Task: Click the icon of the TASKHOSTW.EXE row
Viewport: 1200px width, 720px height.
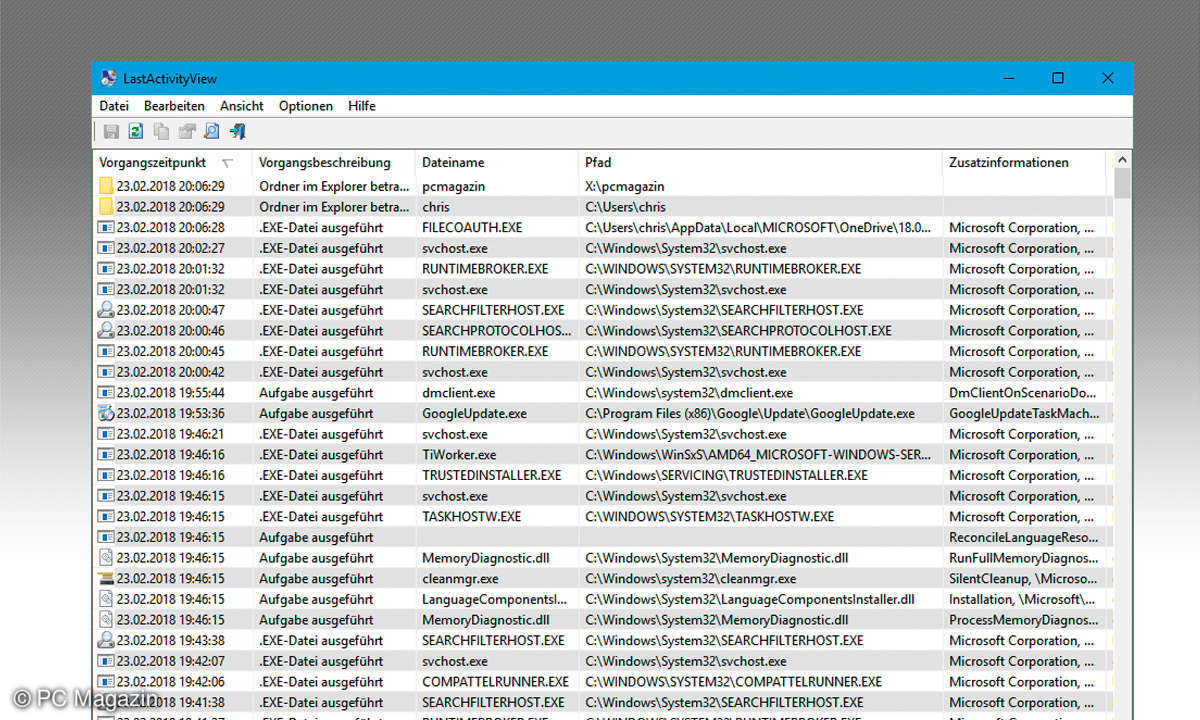Action: coord(106,517)
